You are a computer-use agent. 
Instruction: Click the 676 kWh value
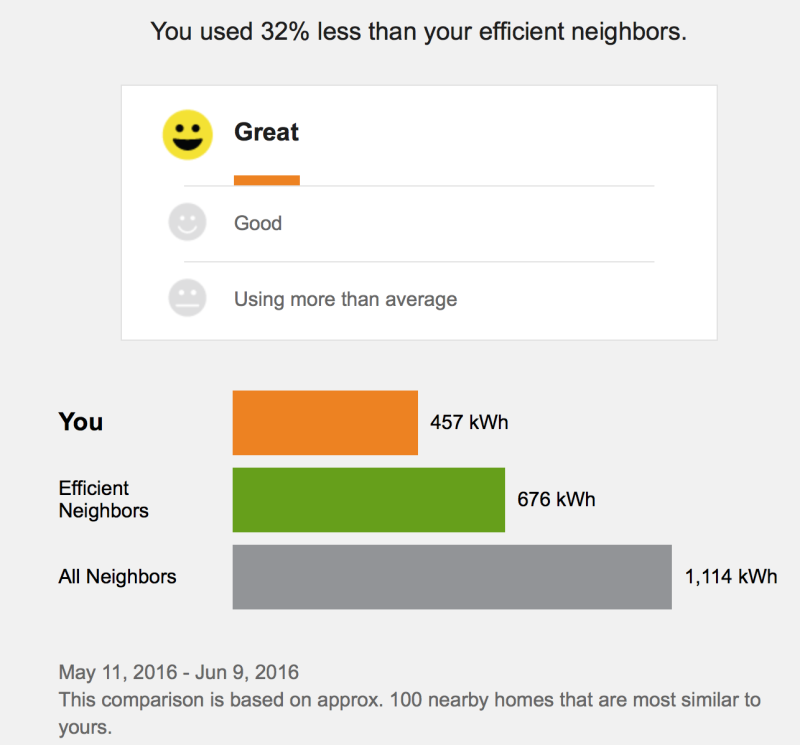tap(556, 499)
